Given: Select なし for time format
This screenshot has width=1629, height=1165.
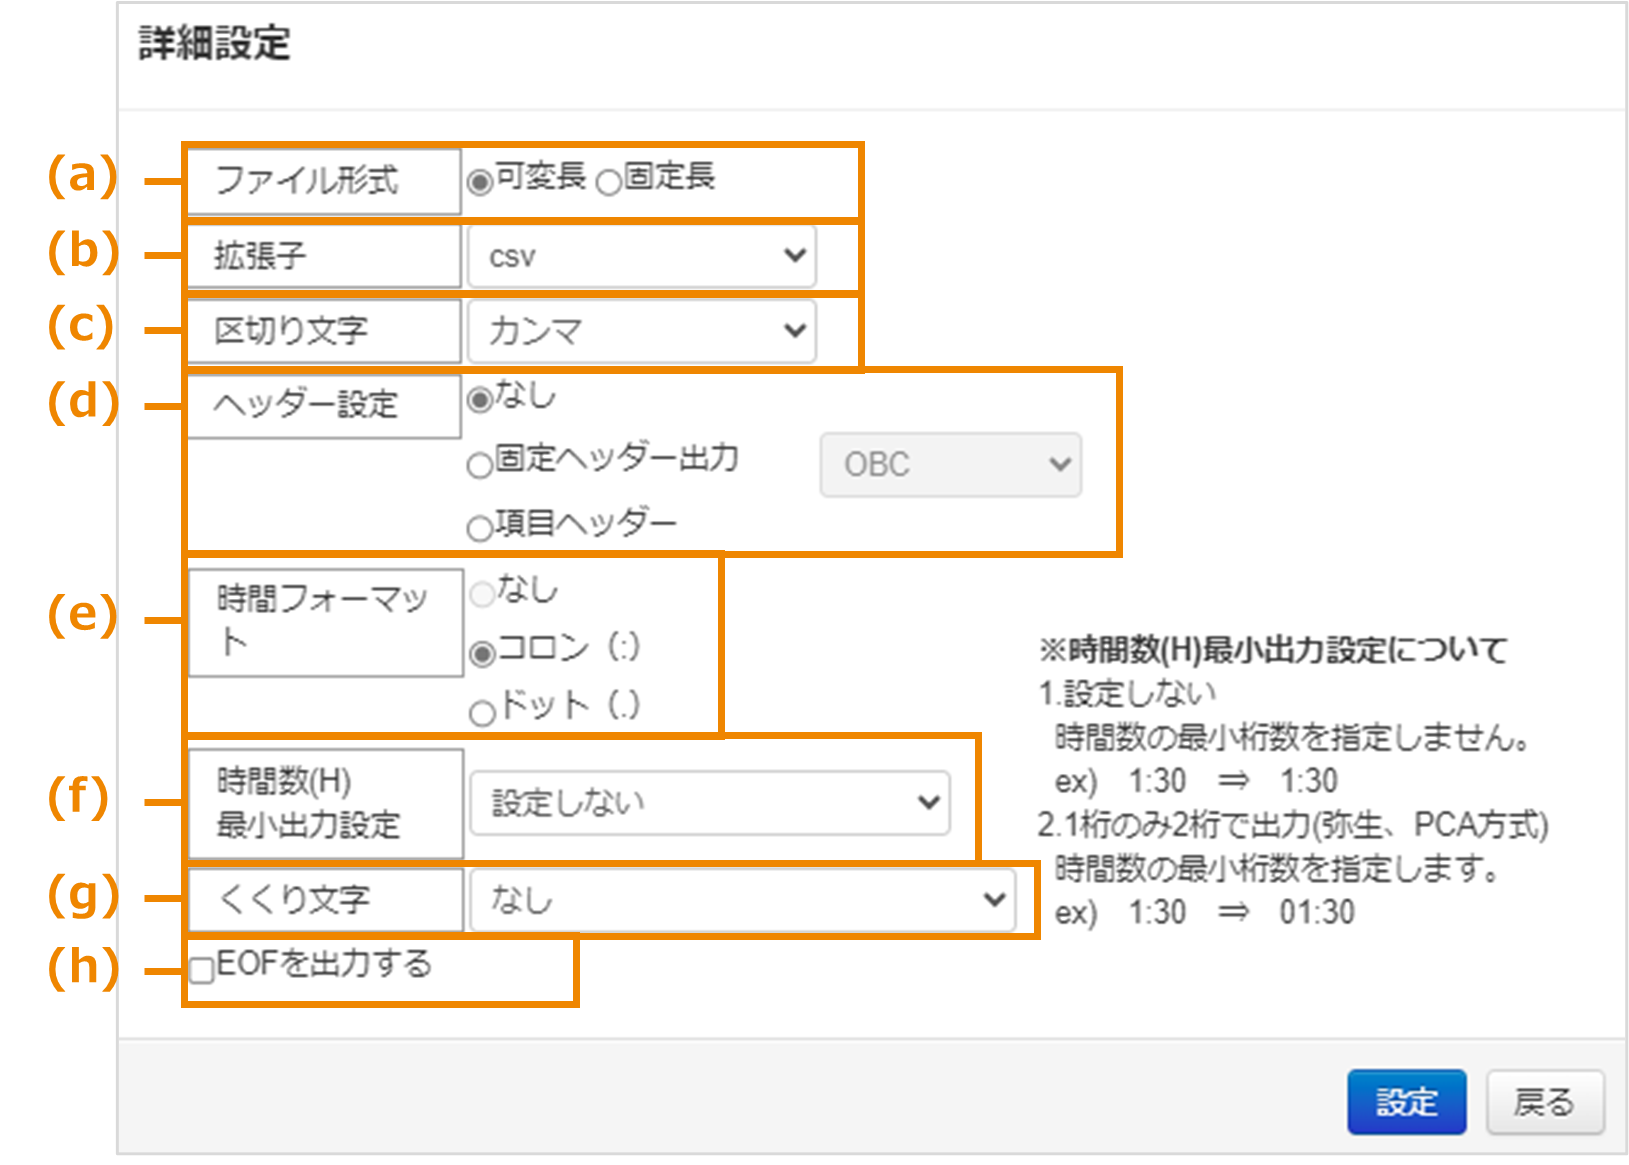Looking at the screenshot, I should [x=483, y=593].
